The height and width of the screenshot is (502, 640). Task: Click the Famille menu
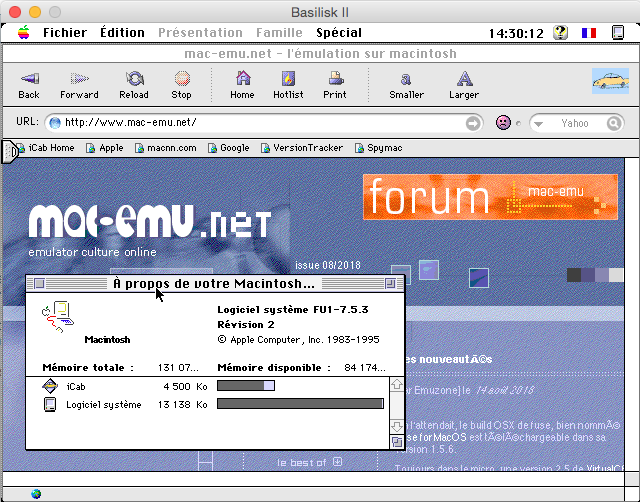pyautogui.click(x=279, y=33)
